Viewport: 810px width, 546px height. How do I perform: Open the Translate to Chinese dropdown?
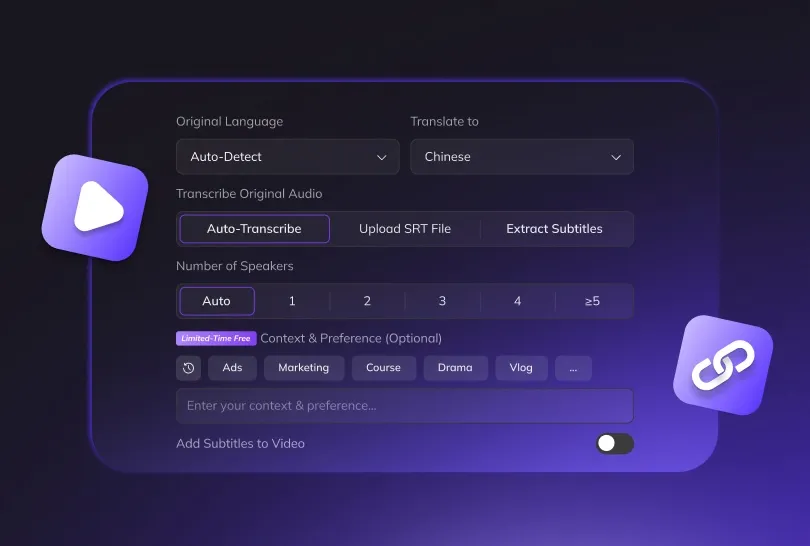pyautogui.click(x=522, y=157)
